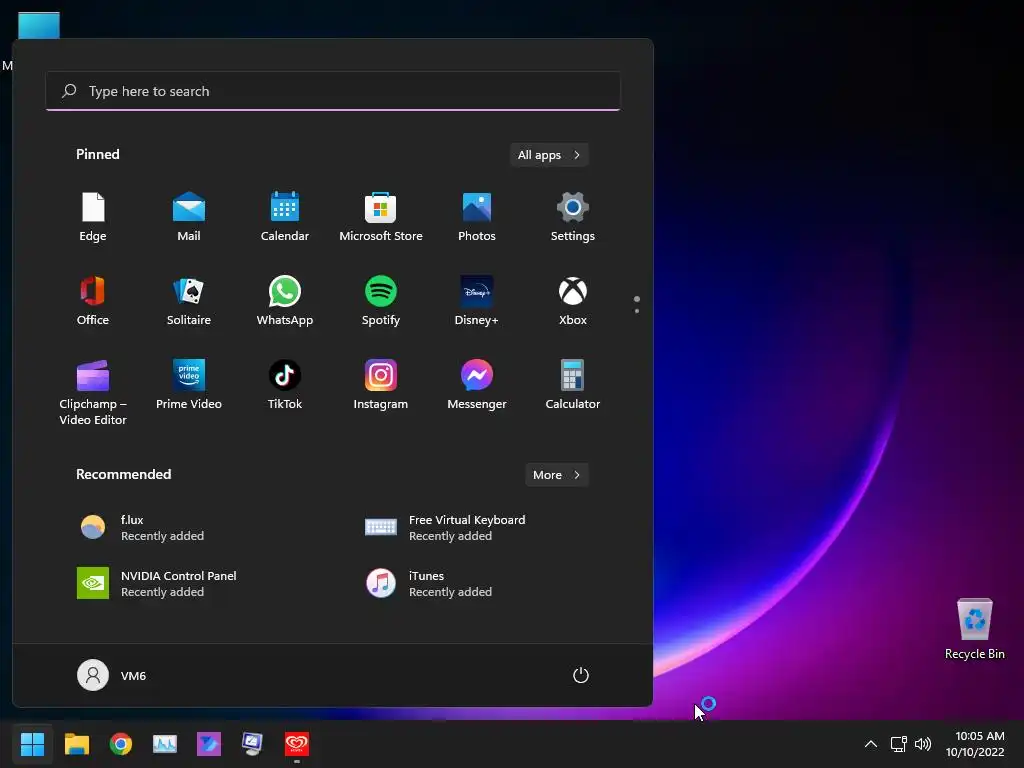
Task: Launch the Mail app
Action: 189,217
